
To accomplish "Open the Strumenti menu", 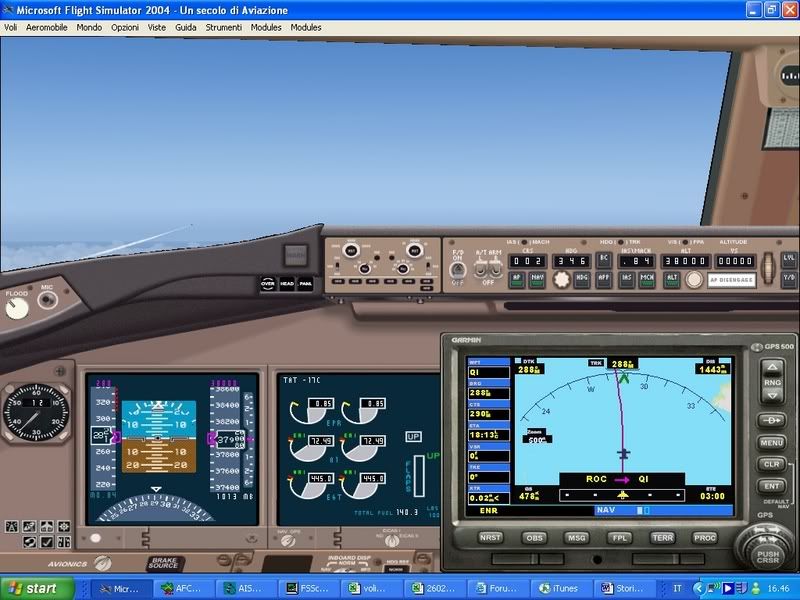I will pos(223,28).
